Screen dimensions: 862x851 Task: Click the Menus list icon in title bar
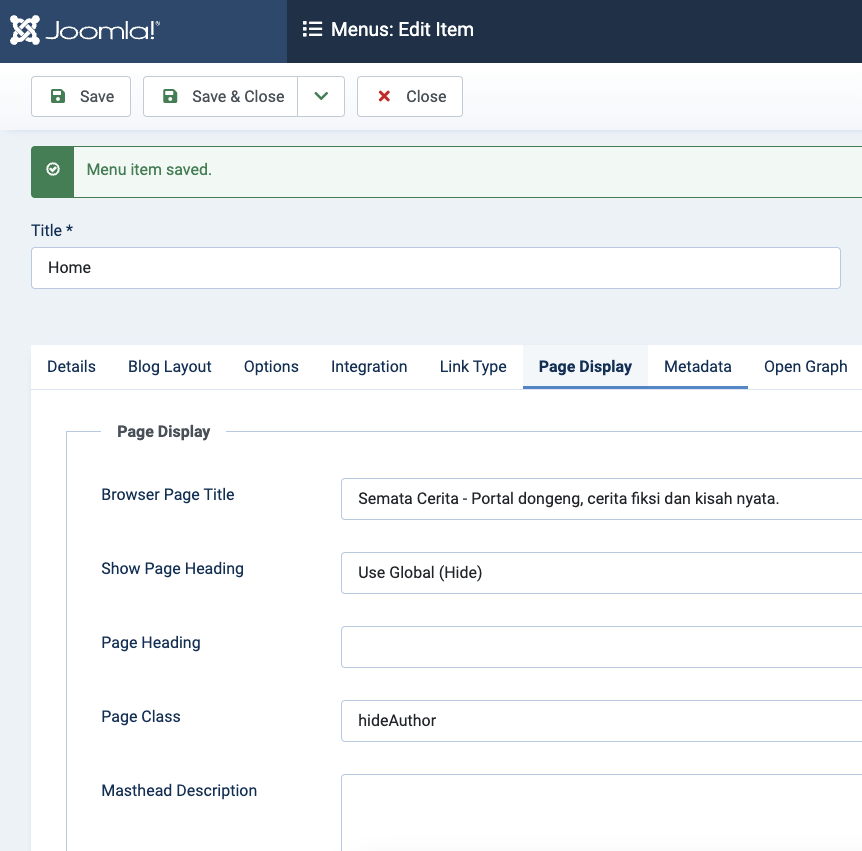312,30
